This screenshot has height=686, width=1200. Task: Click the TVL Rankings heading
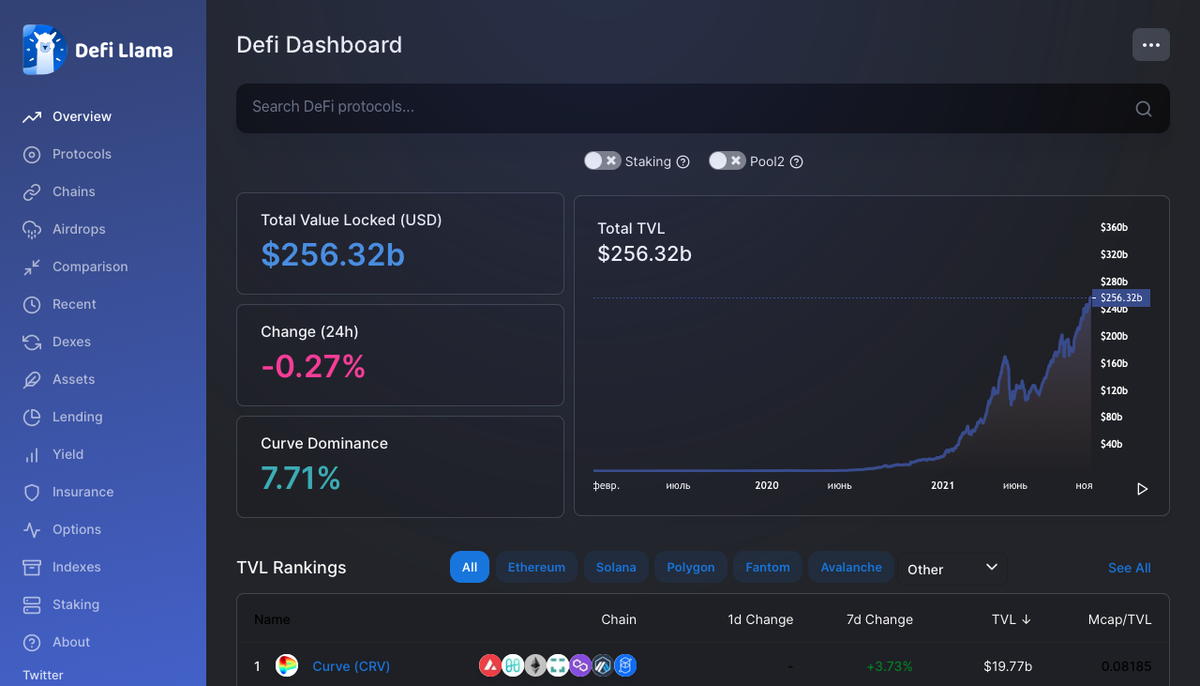coord(291,568)
